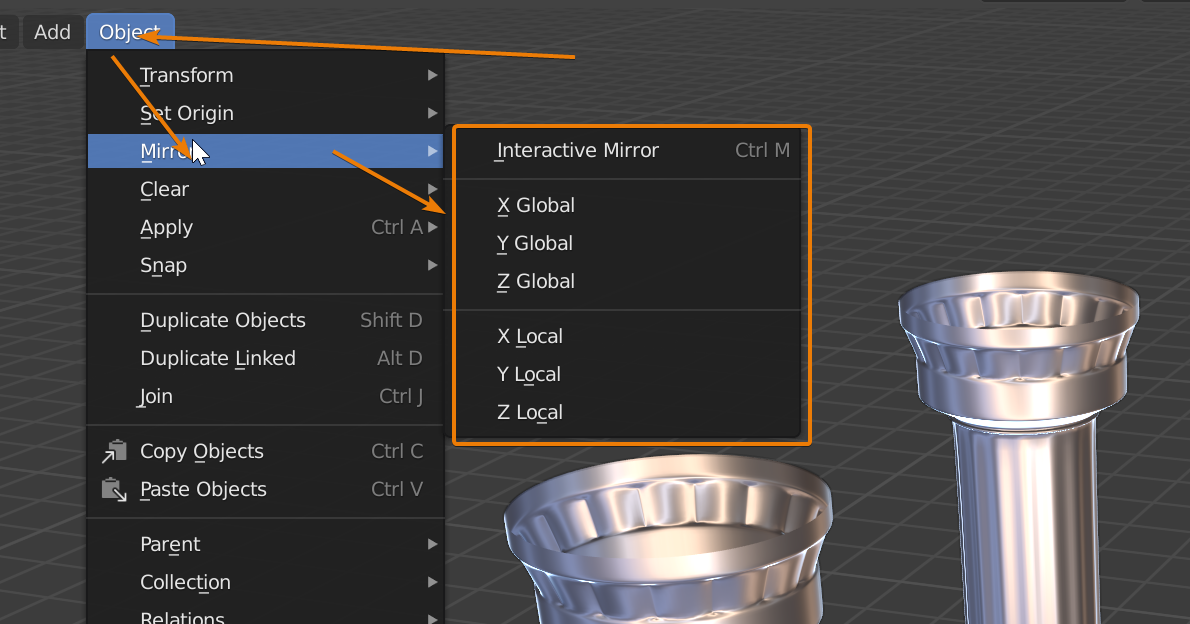Click the Copy Objects icon
The width and height of the screenshot is (1190, 624).
pos(113,452)
